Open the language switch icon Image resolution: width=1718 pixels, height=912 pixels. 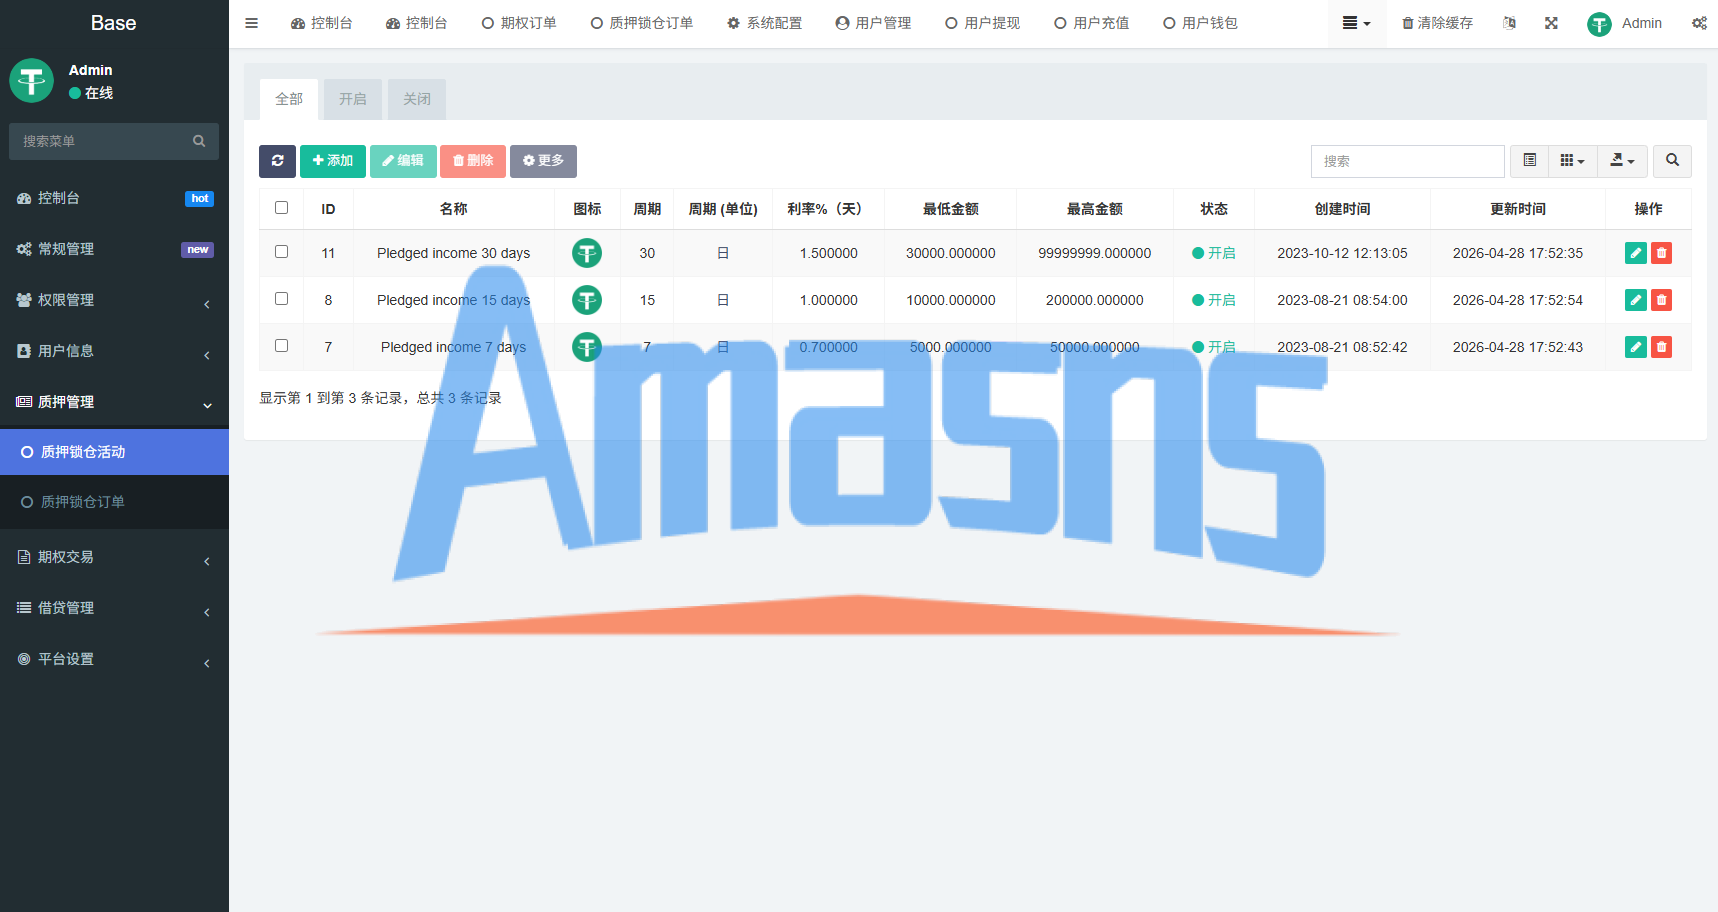(x=1509, y=23)
